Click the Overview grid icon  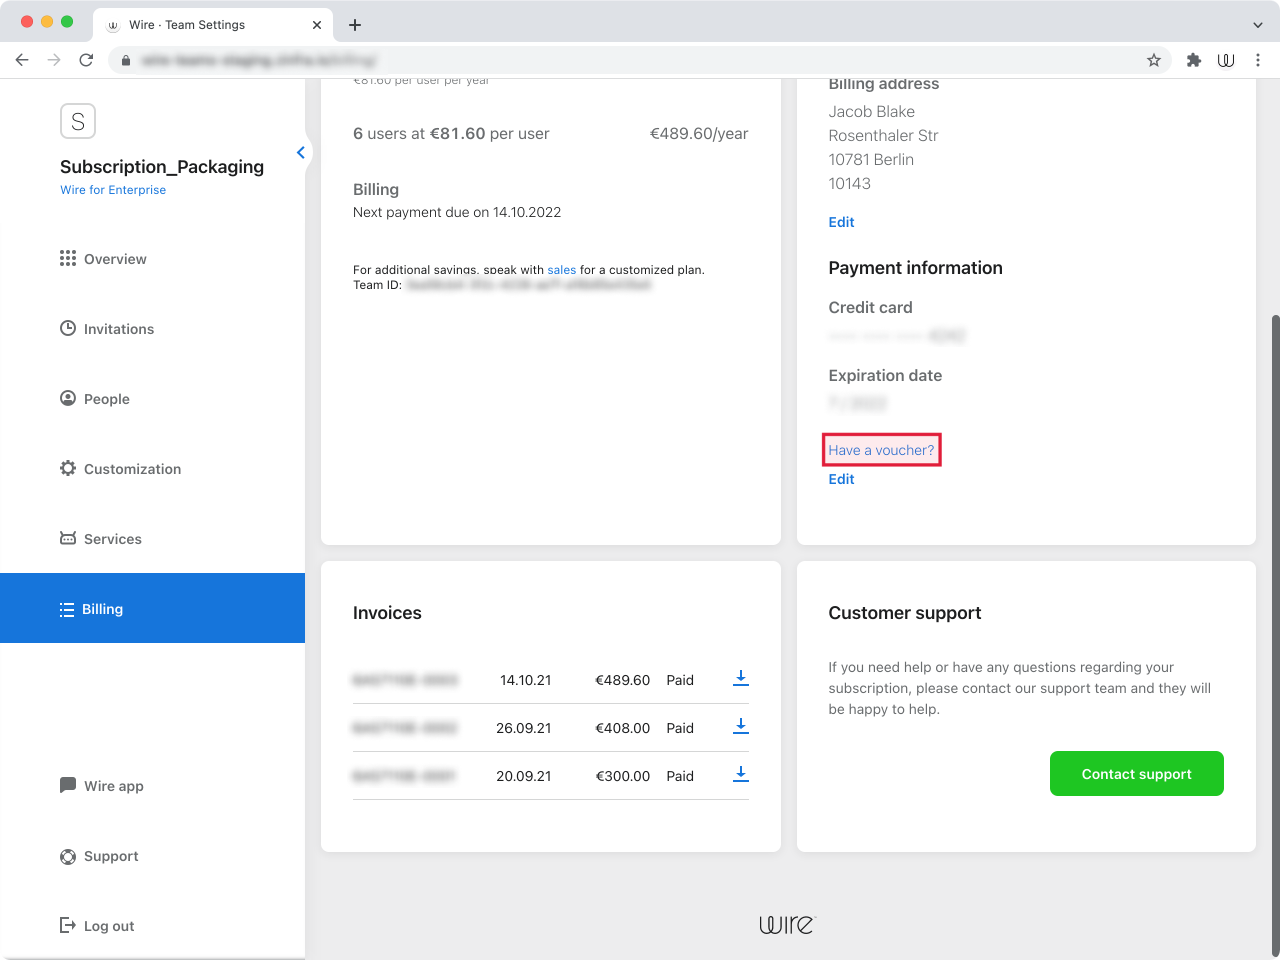point(68,258)
